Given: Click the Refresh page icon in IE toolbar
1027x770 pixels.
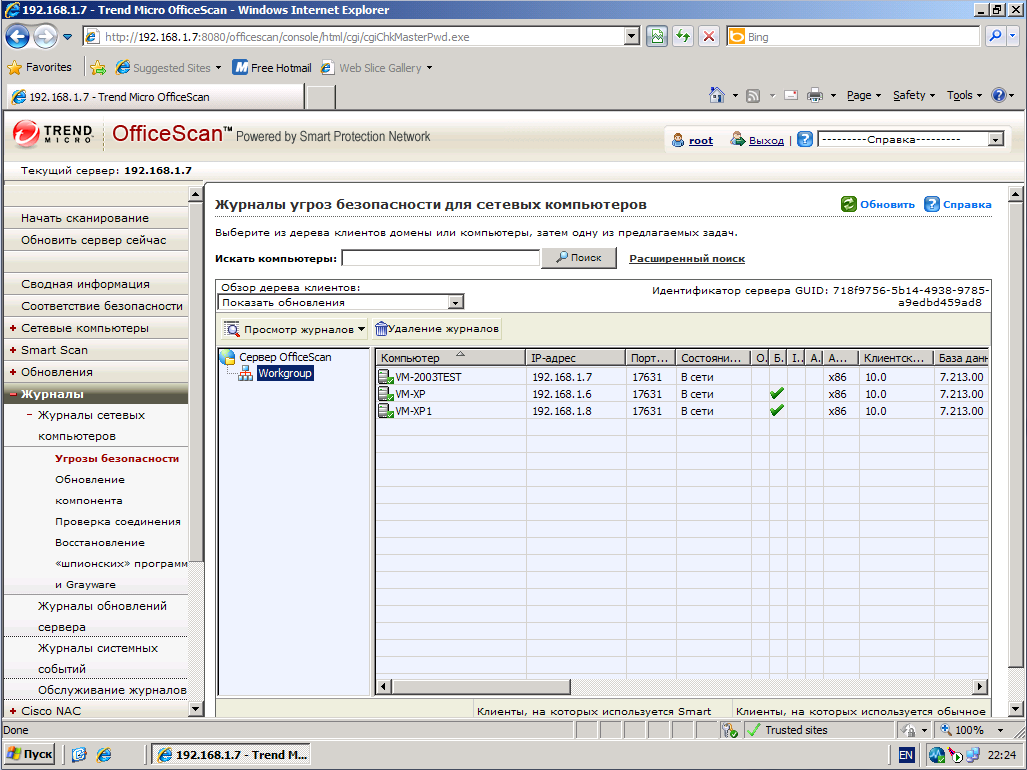Looking at the screenshot, I should pyautogui.click(x=683, y=37).
